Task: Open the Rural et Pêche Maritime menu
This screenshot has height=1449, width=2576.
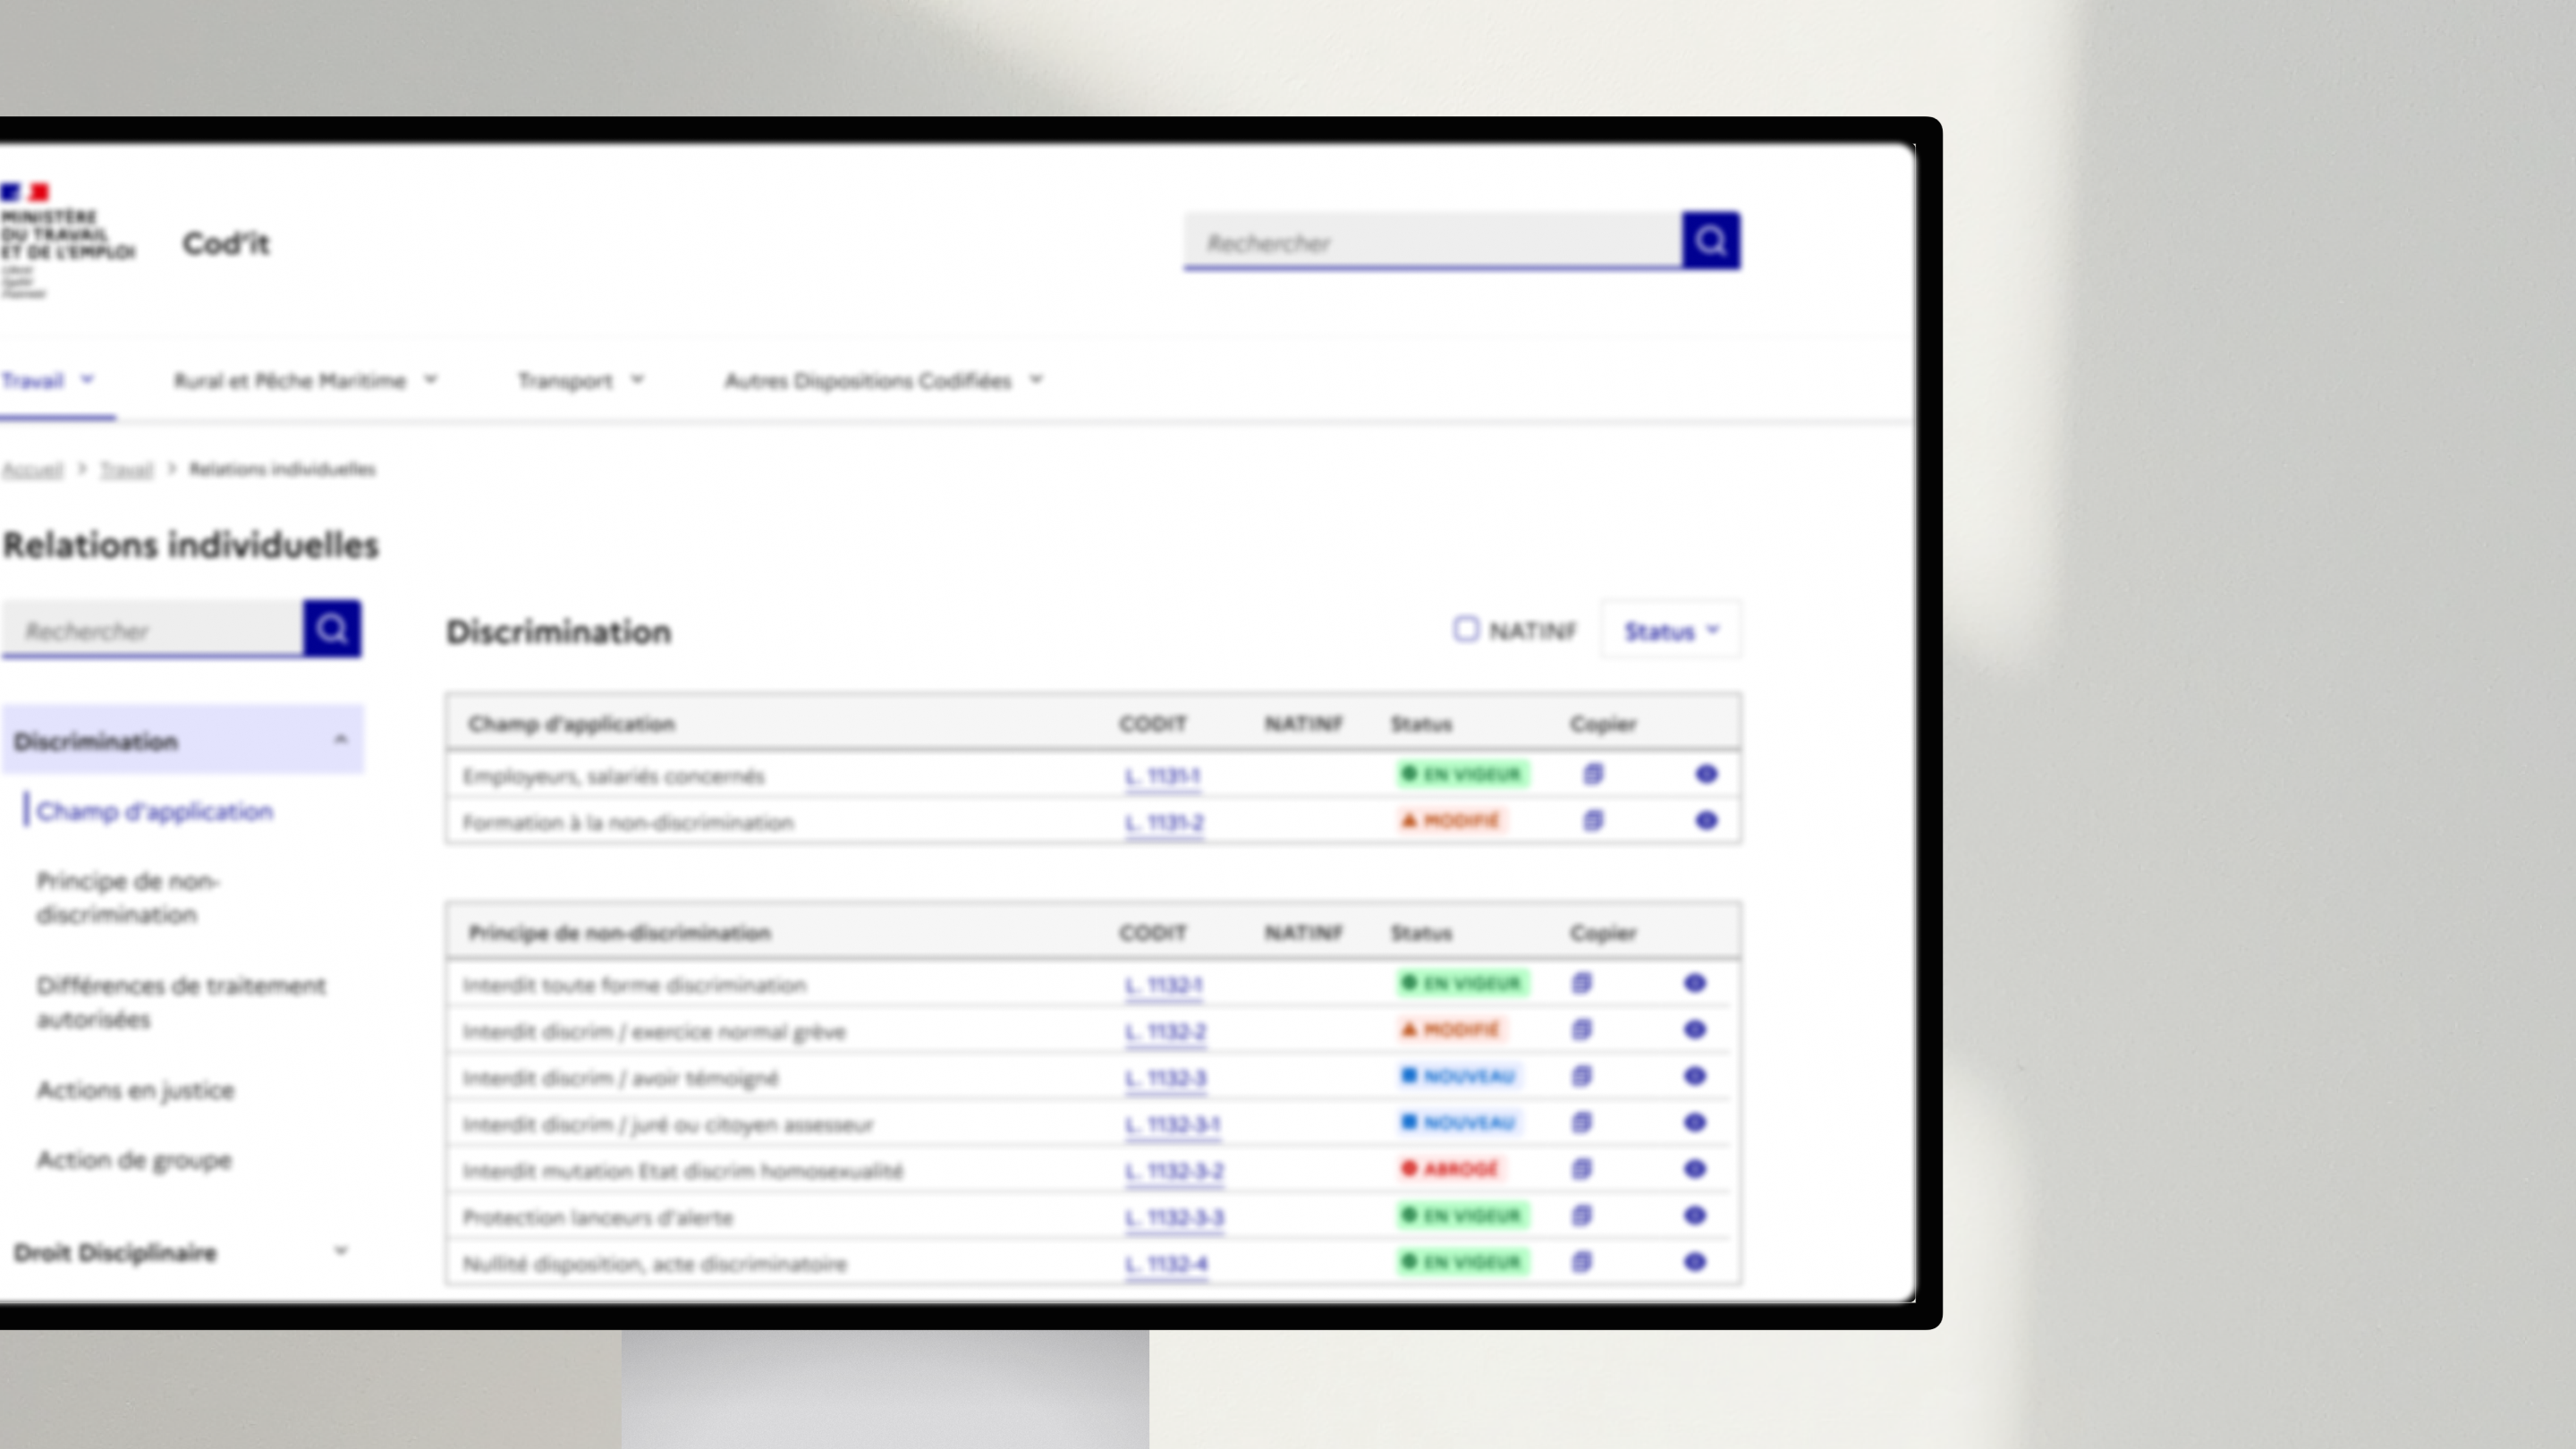Action: pyautogui.click(x=305, y=380)
